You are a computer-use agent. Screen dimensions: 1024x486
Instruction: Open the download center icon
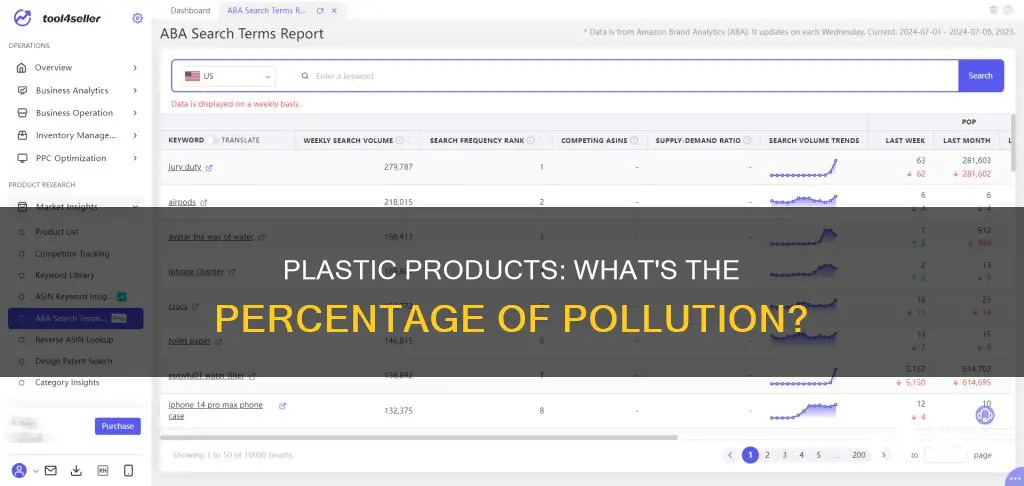(x=76, y=470)
